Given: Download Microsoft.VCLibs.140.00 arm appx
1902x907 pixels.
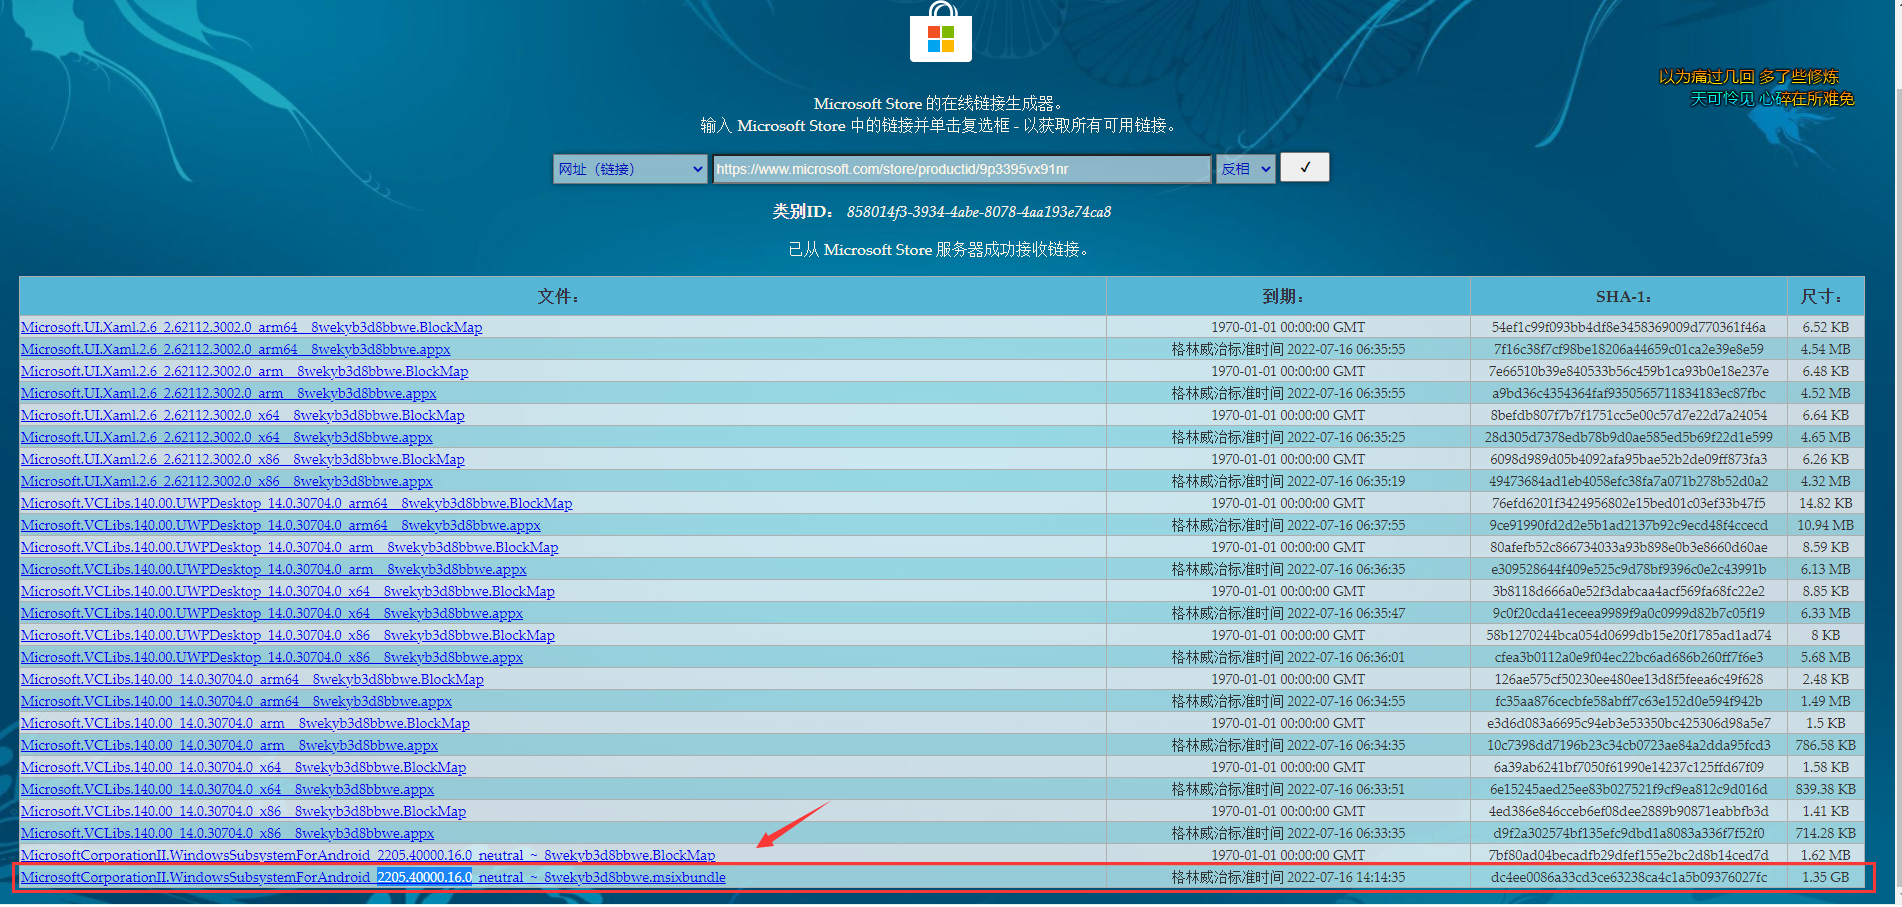Looking at the screenshot, I should (x=230, y=745).
